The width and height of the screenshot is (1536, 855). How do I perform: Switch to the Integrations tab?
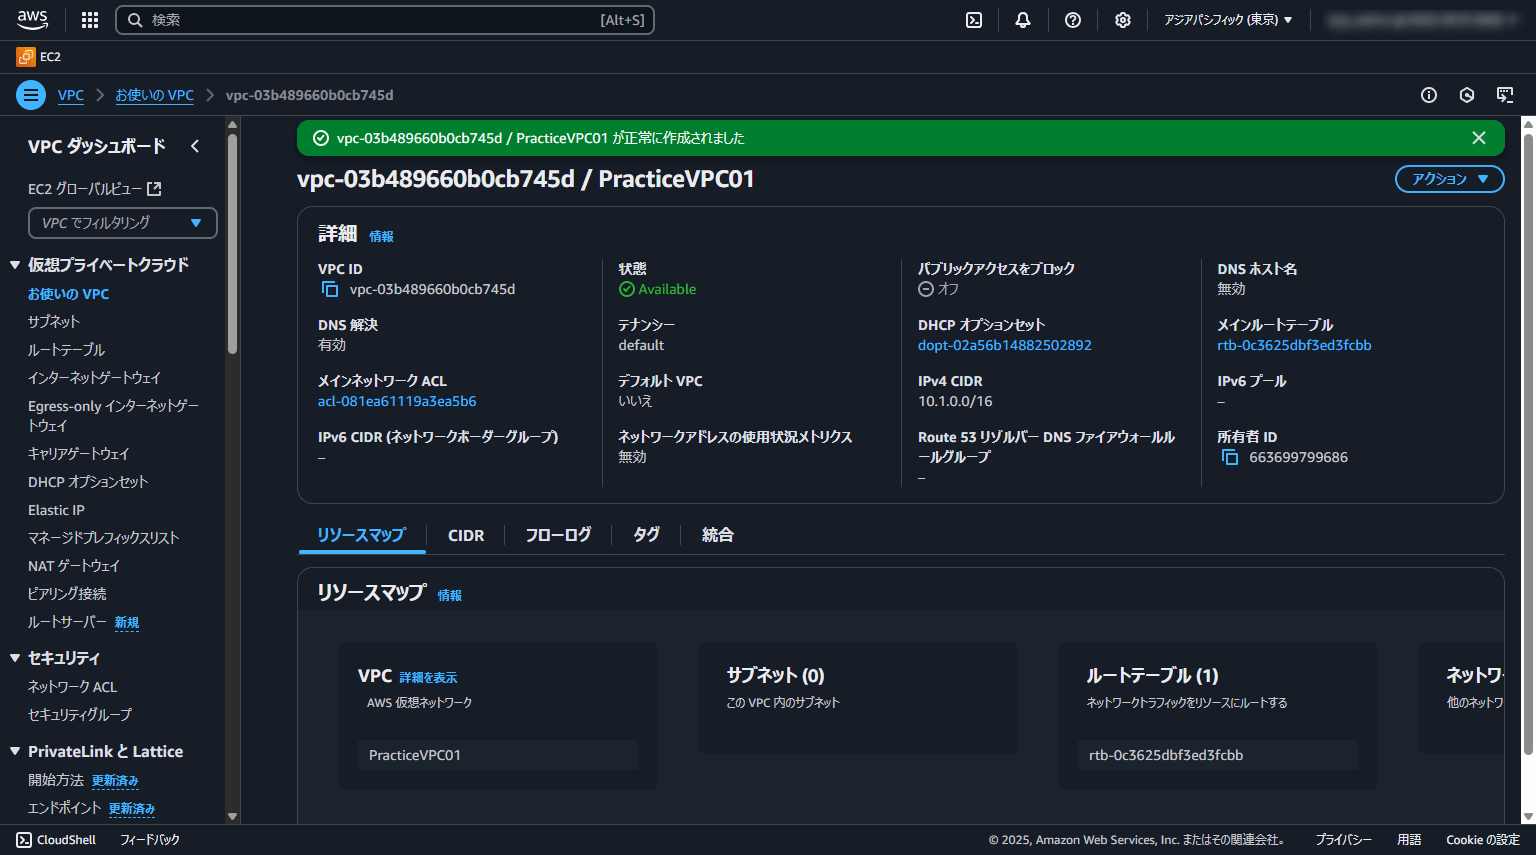(717, 535)
